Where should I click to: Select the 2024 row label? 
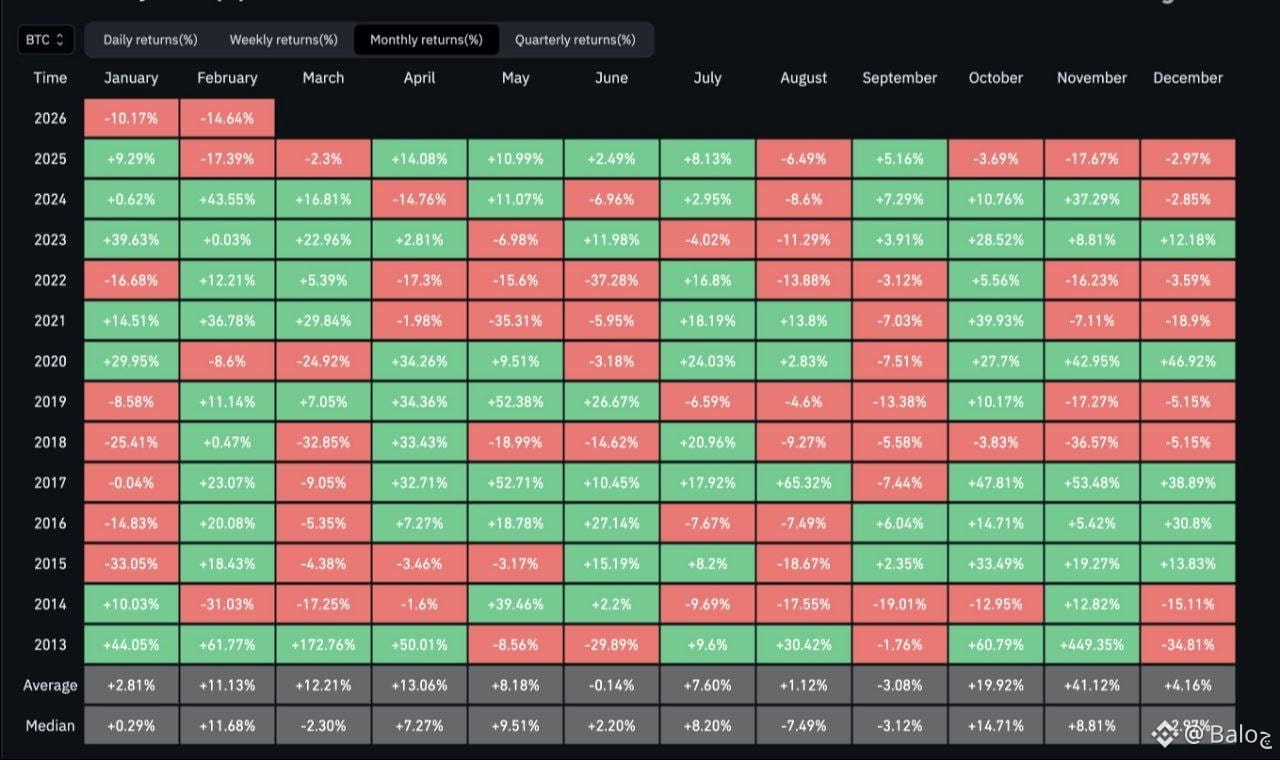(50, 199)
